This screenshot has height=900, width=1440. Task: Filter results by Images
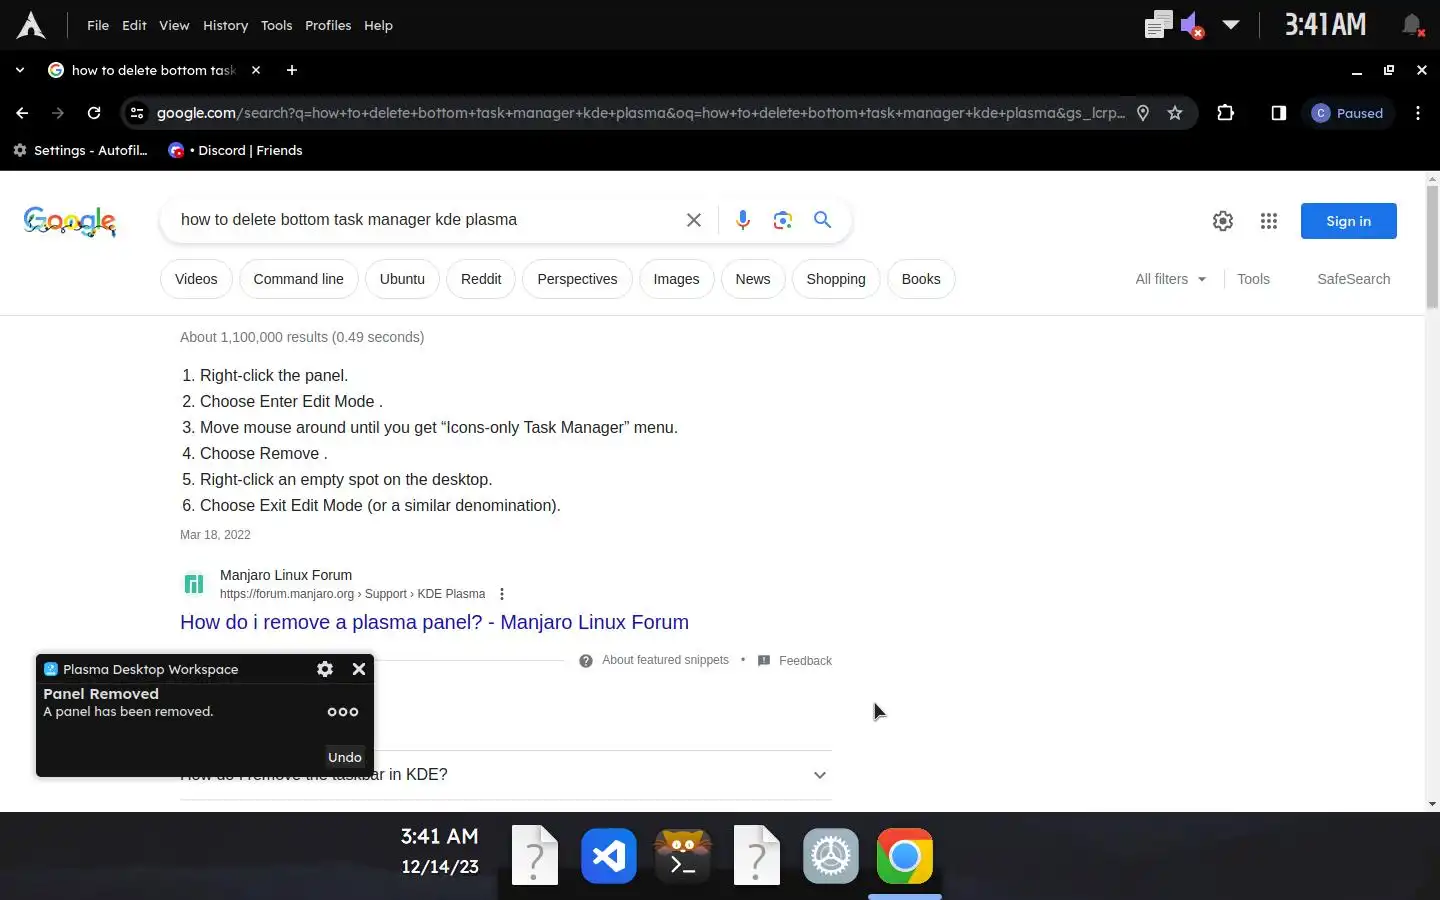676,279
